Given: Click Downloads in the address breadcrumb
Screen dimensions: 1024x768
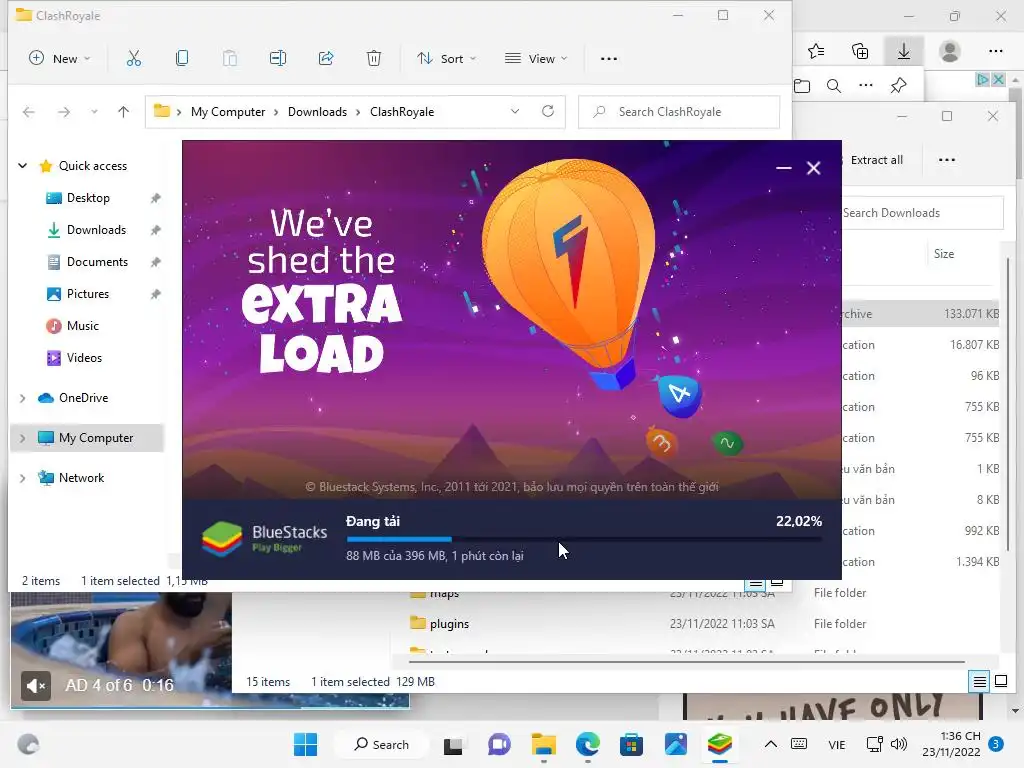Looking at the screenshot, I should coord(317,112).
